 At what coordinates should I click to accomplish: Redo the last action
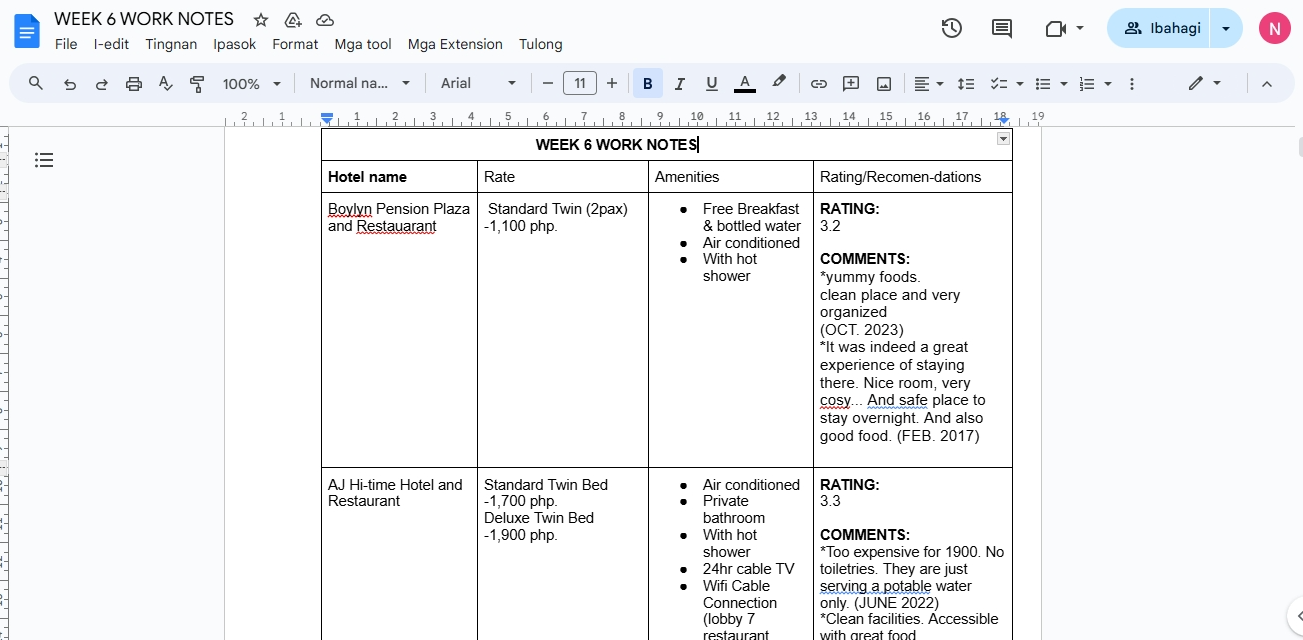[x=101, y=84]
